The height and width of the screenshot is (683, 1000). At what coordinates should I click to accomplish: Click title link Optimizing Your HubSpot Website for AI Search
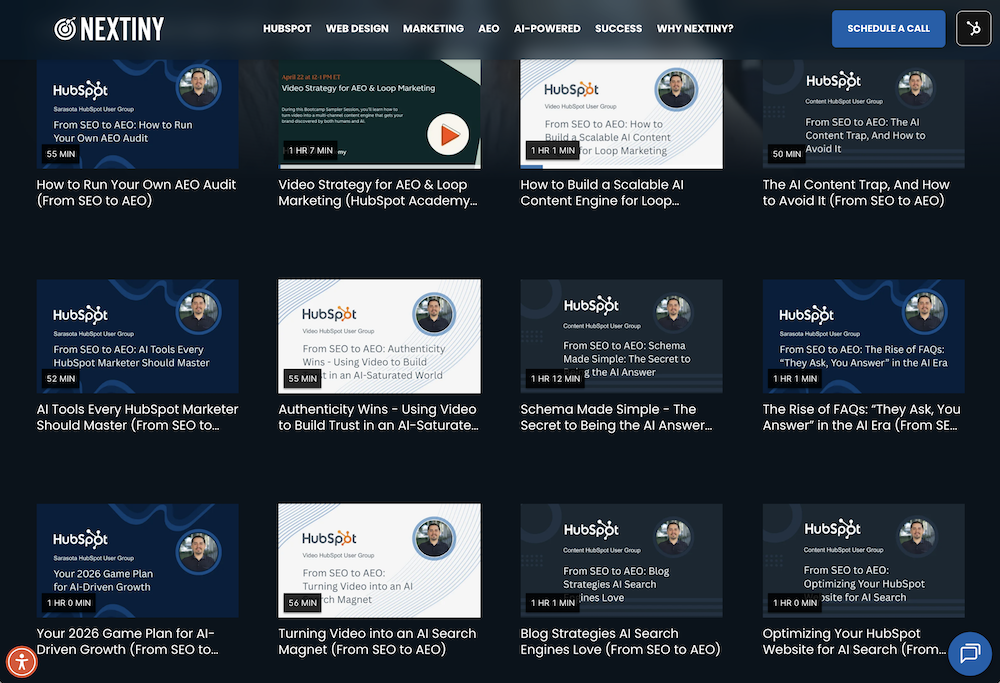pyautogui.click(x=855, y=642)
